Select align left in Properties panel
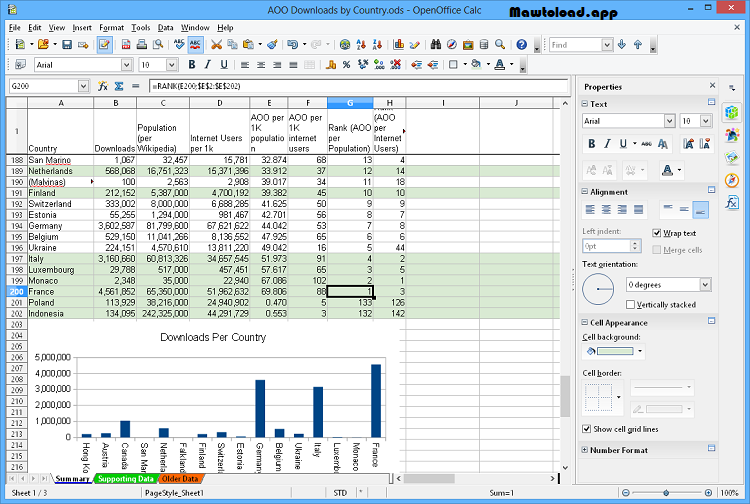750x504 pixels. tap(590, 209)
